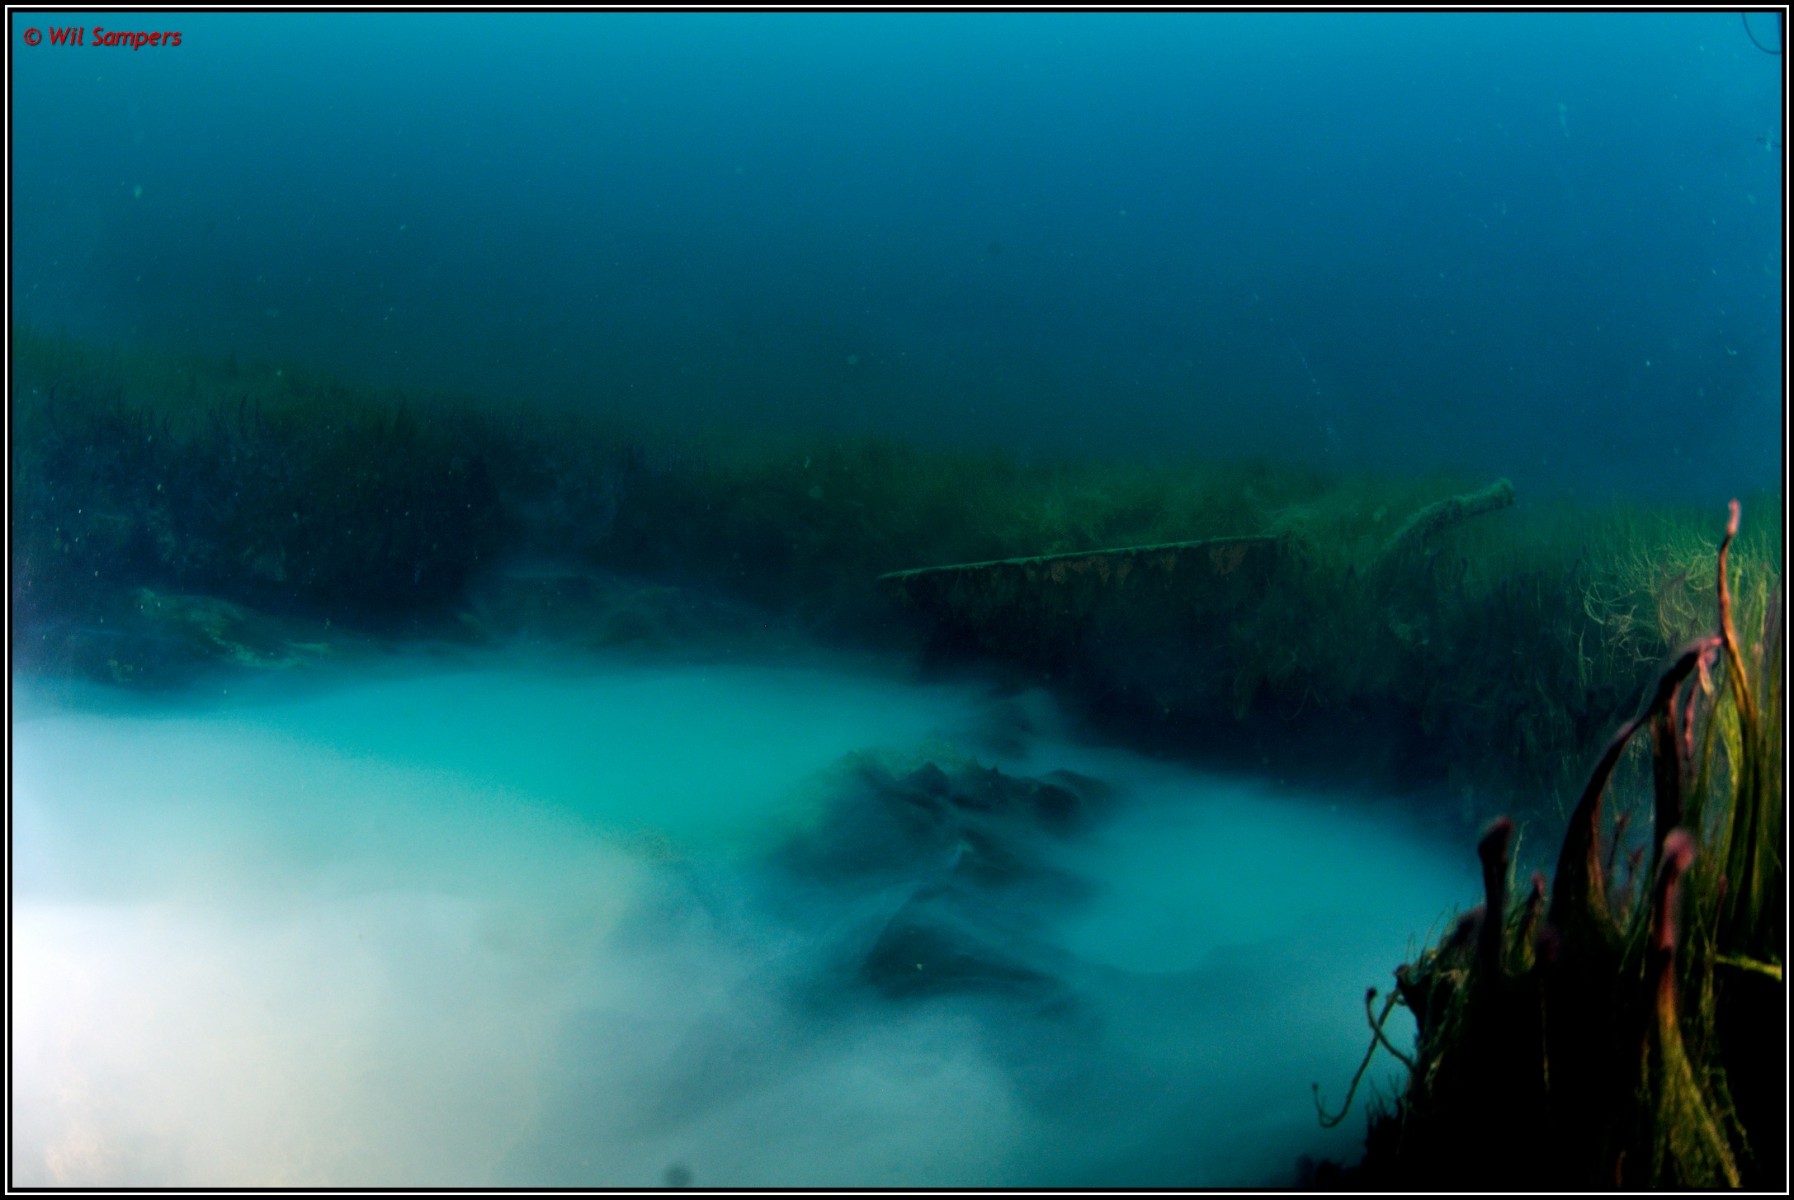Click the small dark spot at bottom edge
1794x1200 pixels.
click(x=677, y=1172)
